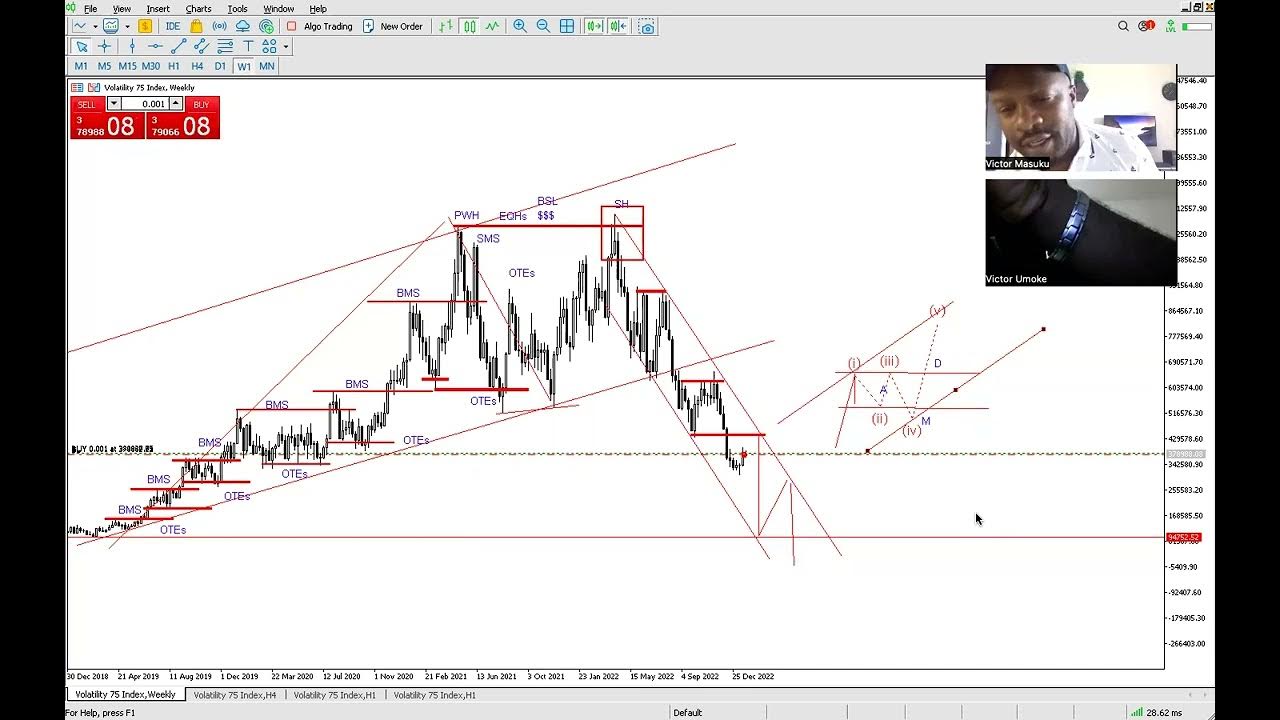
Task: Open the Market shopping bag icon
Action: 196,26
